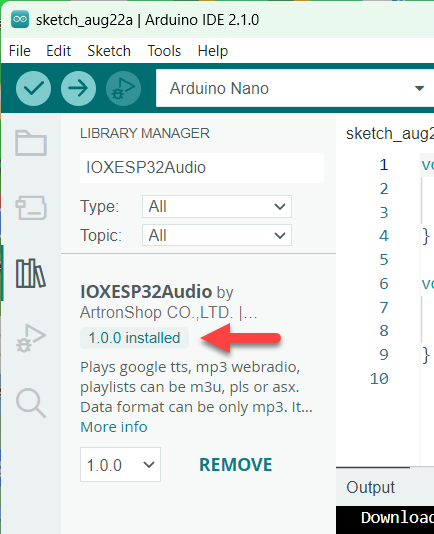The height and width of the screenshot is (534, 434).
Task: Start the debugger from the toolbar
Action: click(123, 89)
